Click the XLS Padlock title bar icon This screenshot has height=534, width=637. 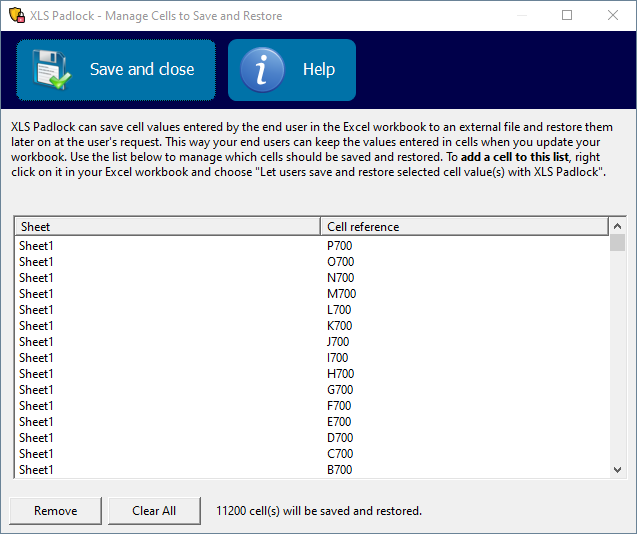click(16, 16)
